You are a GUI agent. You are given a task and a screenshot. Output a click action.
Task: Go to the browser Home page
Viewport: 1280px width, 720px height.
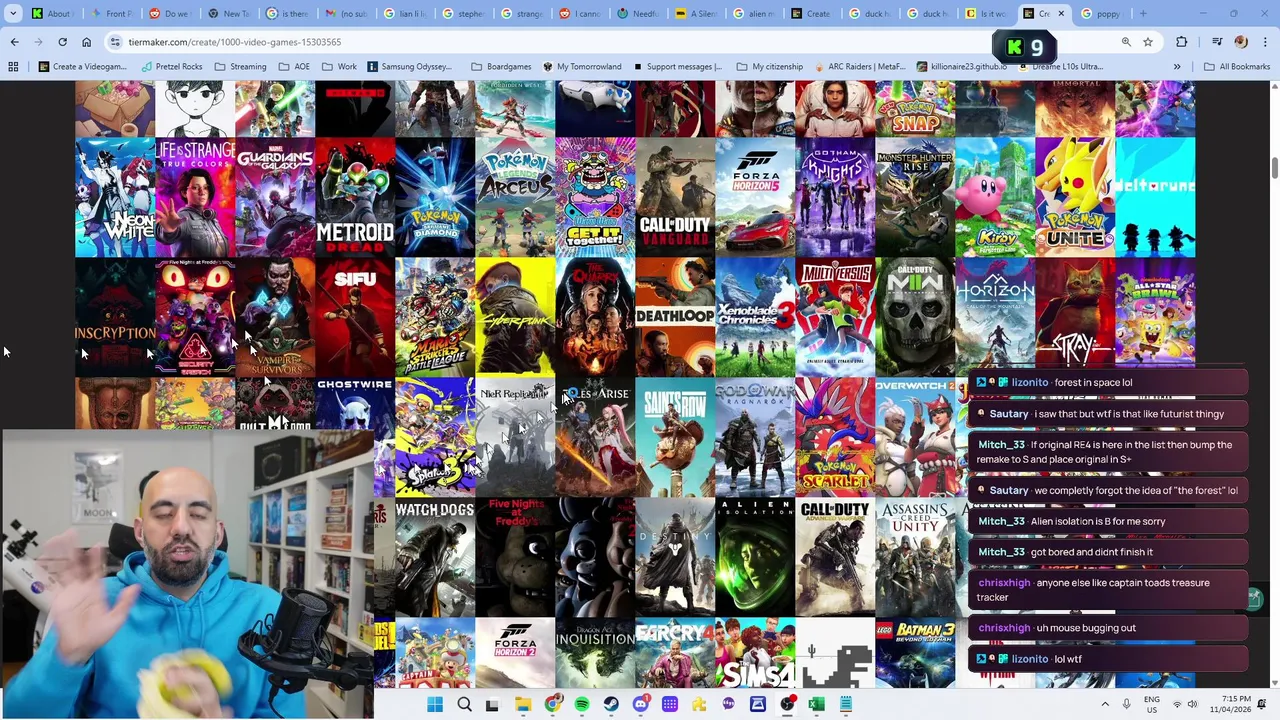pos(86,42)
